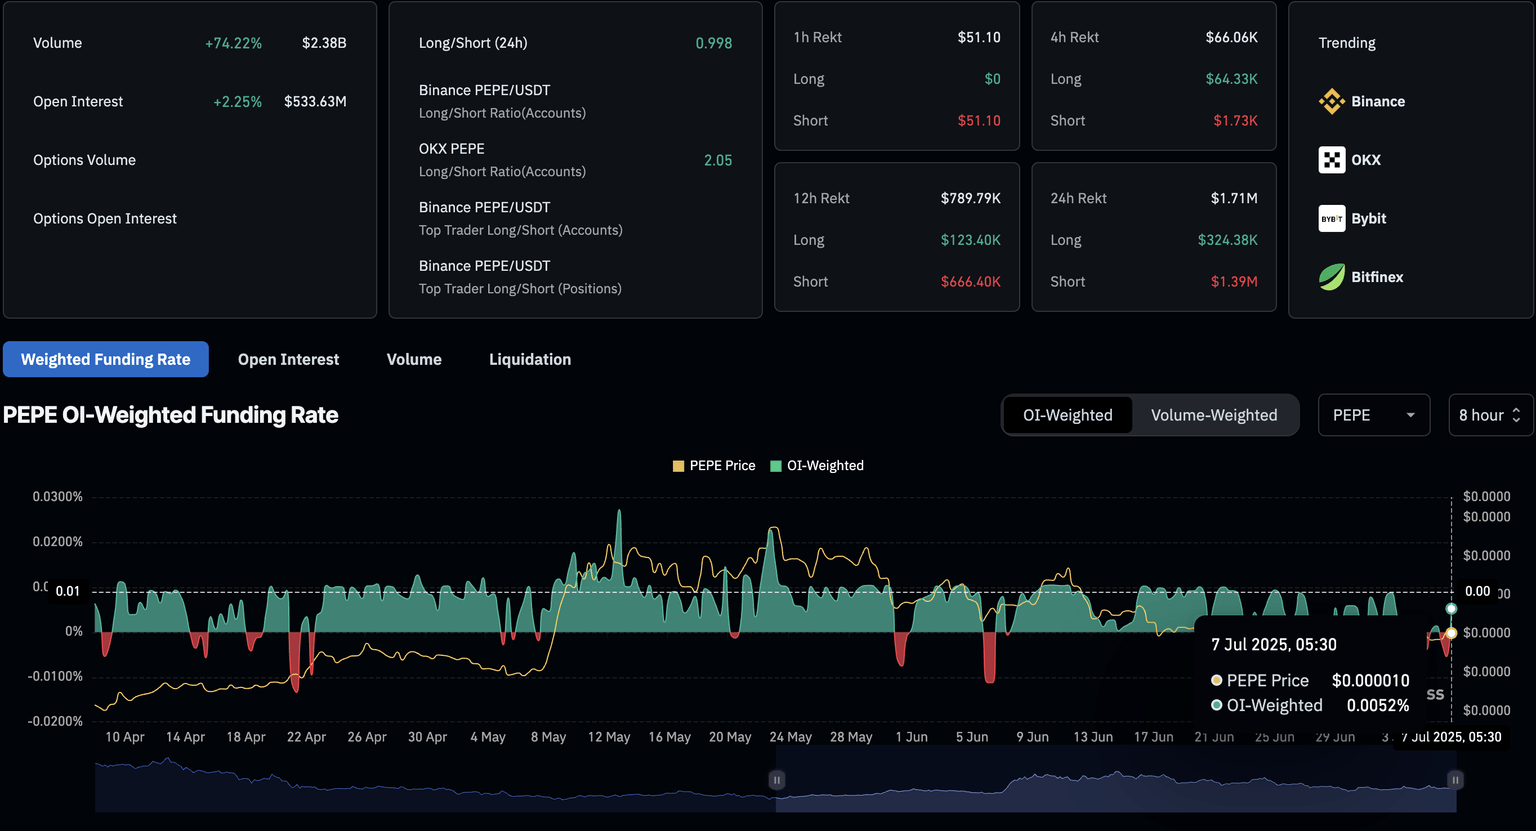The width and height of the screenshot is (1536, 831).
Task: Switch to the Open Interest tab
Action: (288, 359)
